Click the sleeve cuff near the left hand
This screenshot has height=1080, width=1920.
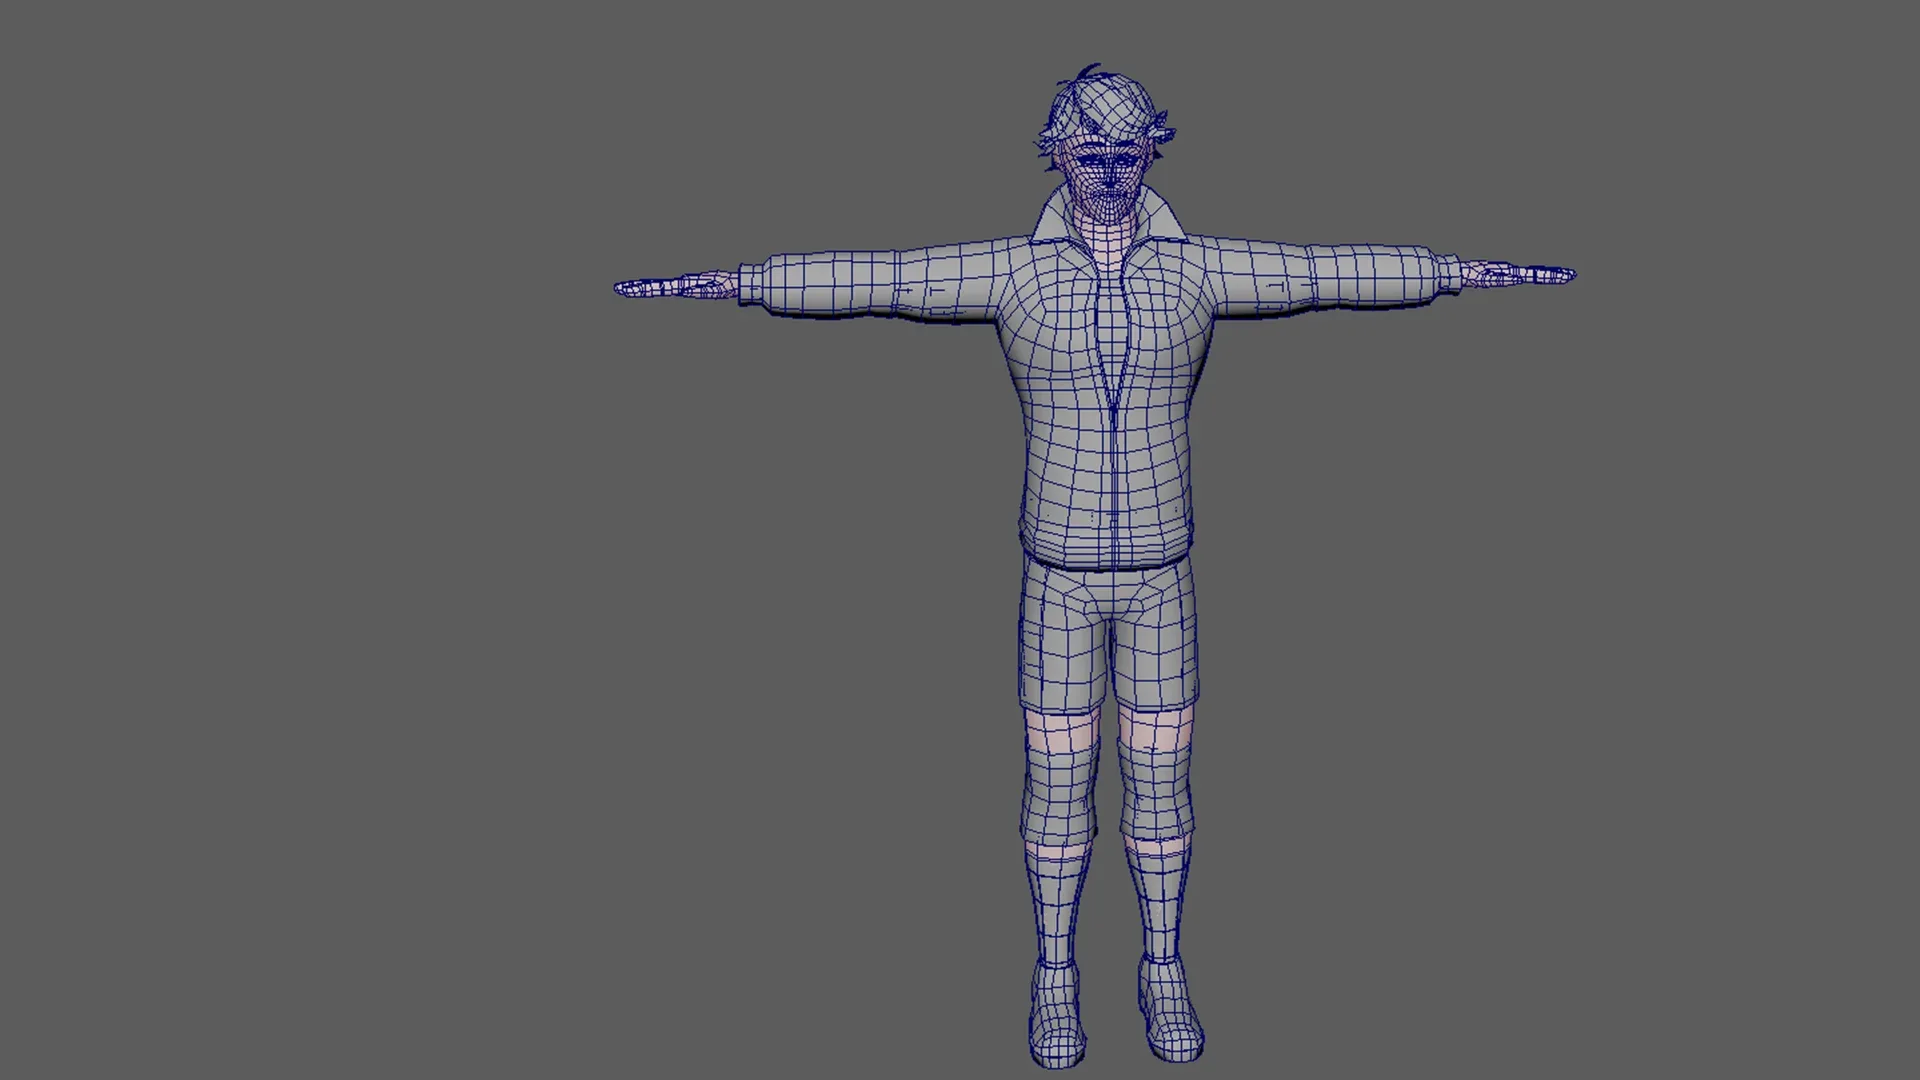752,285
